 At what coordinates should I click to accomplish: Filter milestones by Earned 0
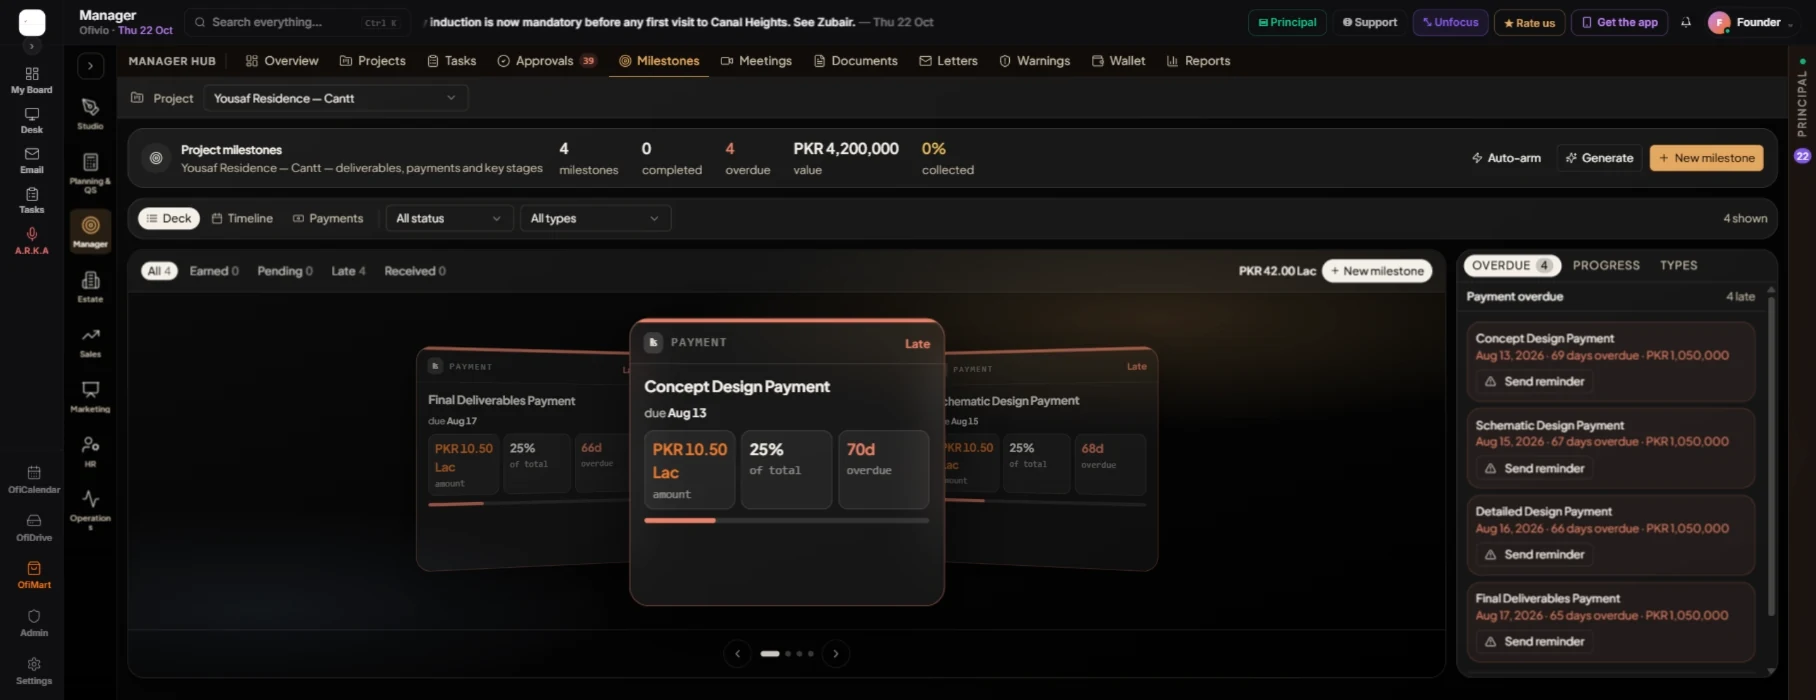[214, 271]
